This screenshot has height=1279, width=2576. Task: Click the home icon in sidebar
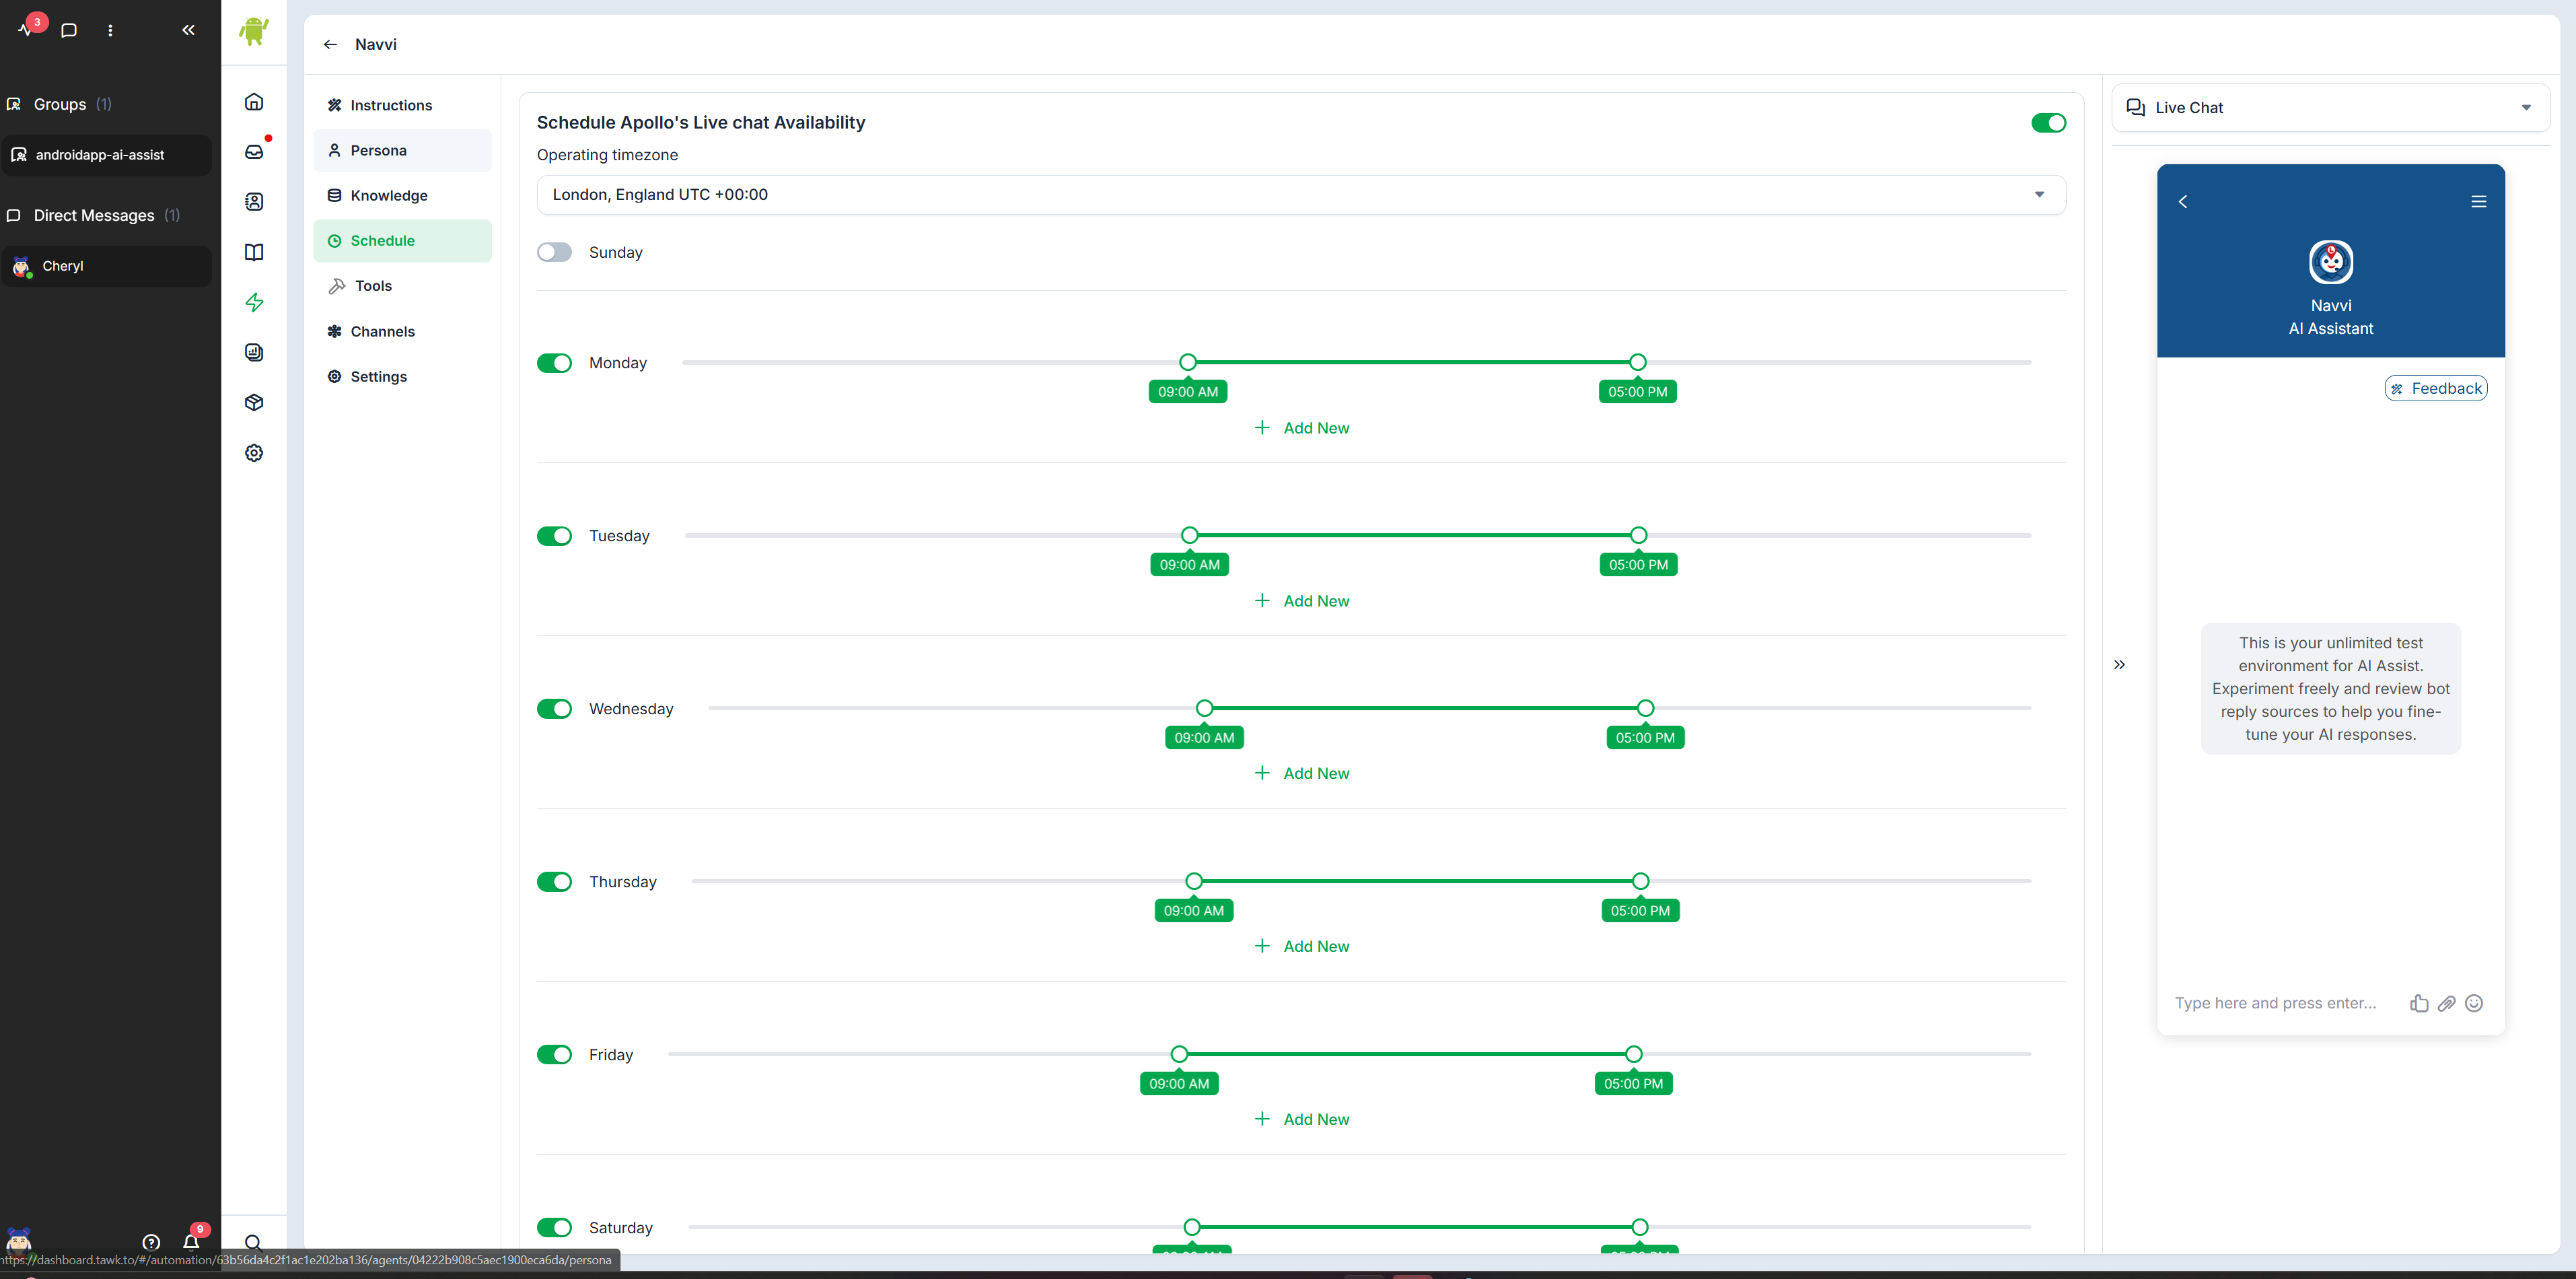[x=254, y=102]
